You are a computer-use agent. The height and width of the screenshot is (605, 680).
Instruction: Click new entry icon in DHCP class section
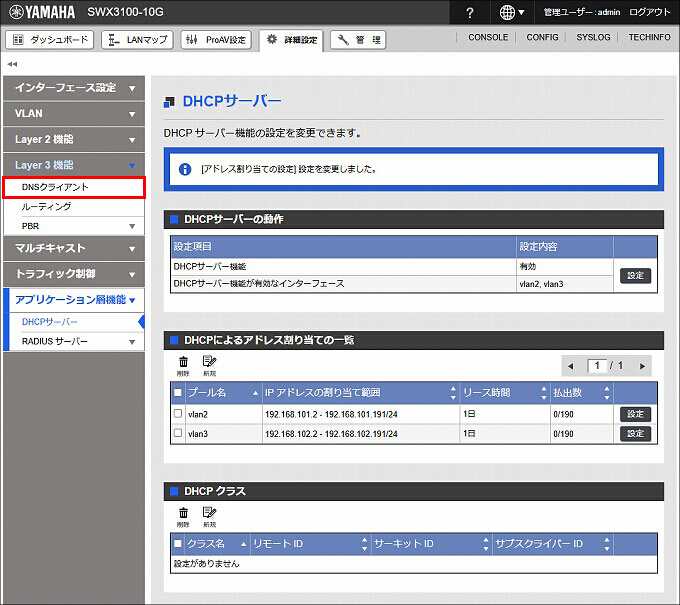(209, 516)
